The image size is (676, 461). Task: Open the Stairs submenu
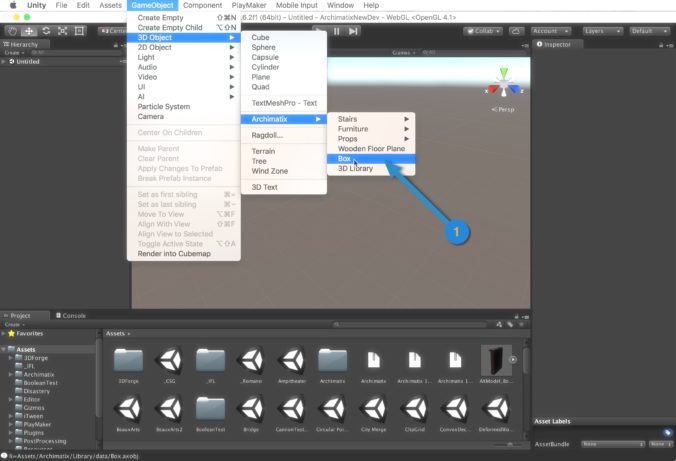(371, 119)
